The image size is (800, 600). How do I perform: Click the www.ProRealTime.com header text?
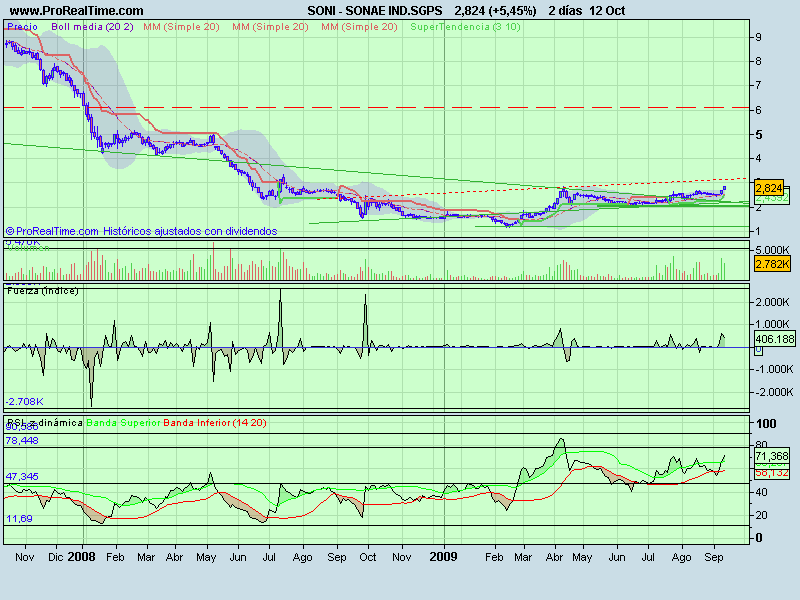click(x=77, y=11)
